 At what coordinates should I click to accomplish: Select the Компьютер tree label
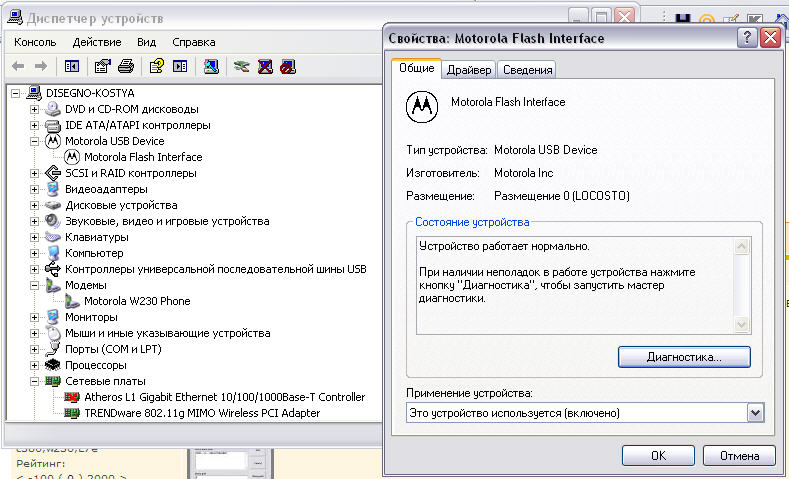pos(94,253)
